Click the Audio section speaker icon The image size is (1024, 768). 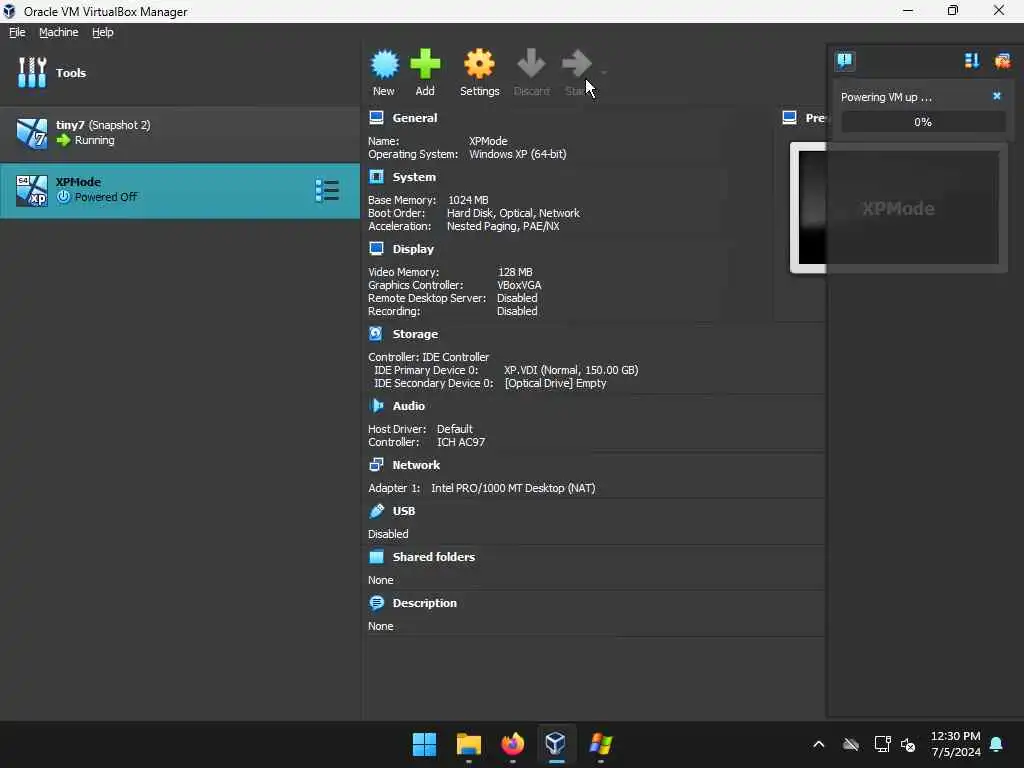(376, 406)
